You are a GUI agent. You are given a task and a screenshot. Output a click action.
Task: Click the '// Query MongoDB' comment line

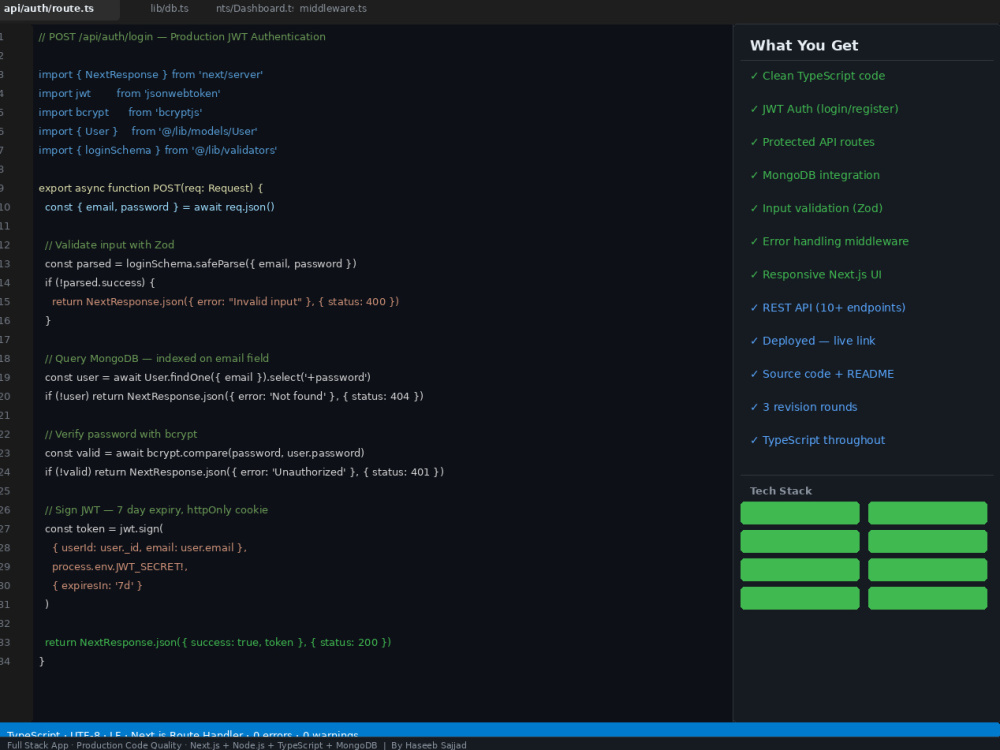click(157, 358)
